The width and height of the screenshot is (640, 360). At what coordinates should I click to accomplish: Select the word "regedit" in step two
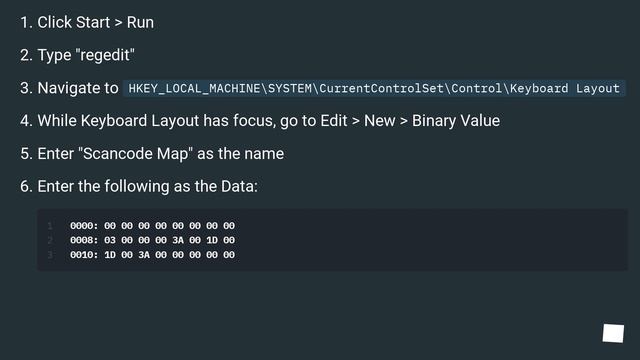pyautogui.click(x=105, y=55)
